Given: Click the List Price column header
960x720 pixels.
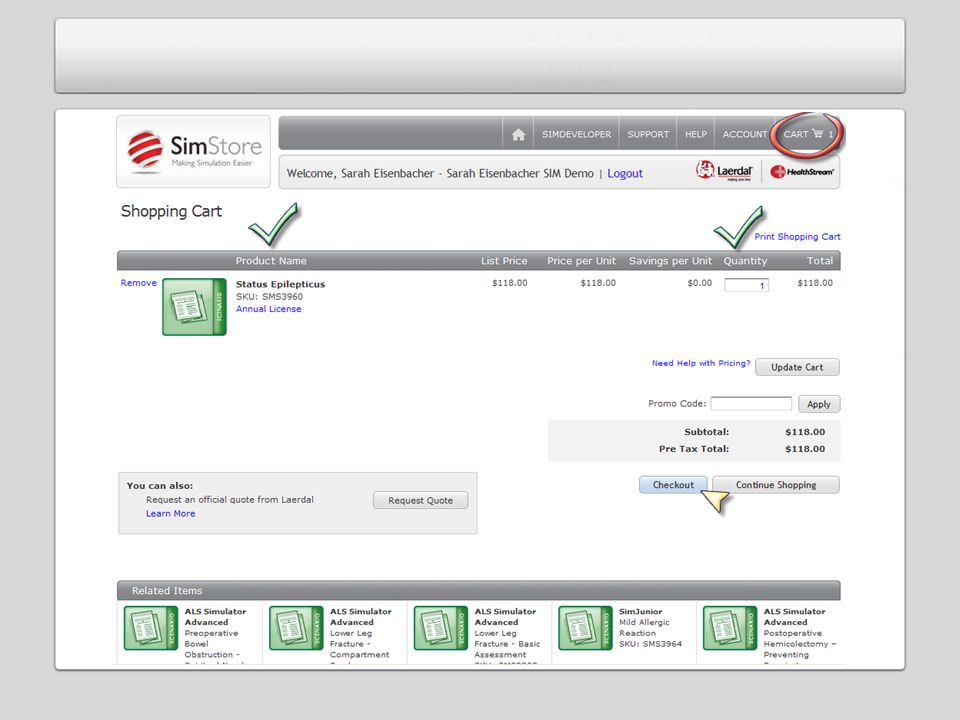Looking at the screenshot, I should point(504,261).
